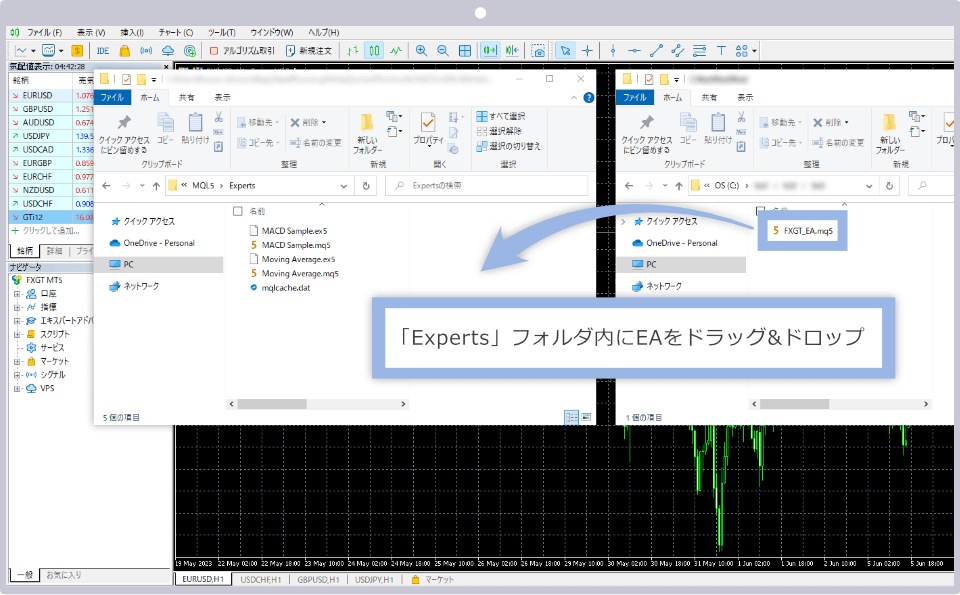Viewport: 960px width, 595px height.
Task: Switch Experts window to details view
Action: point(571,417)
